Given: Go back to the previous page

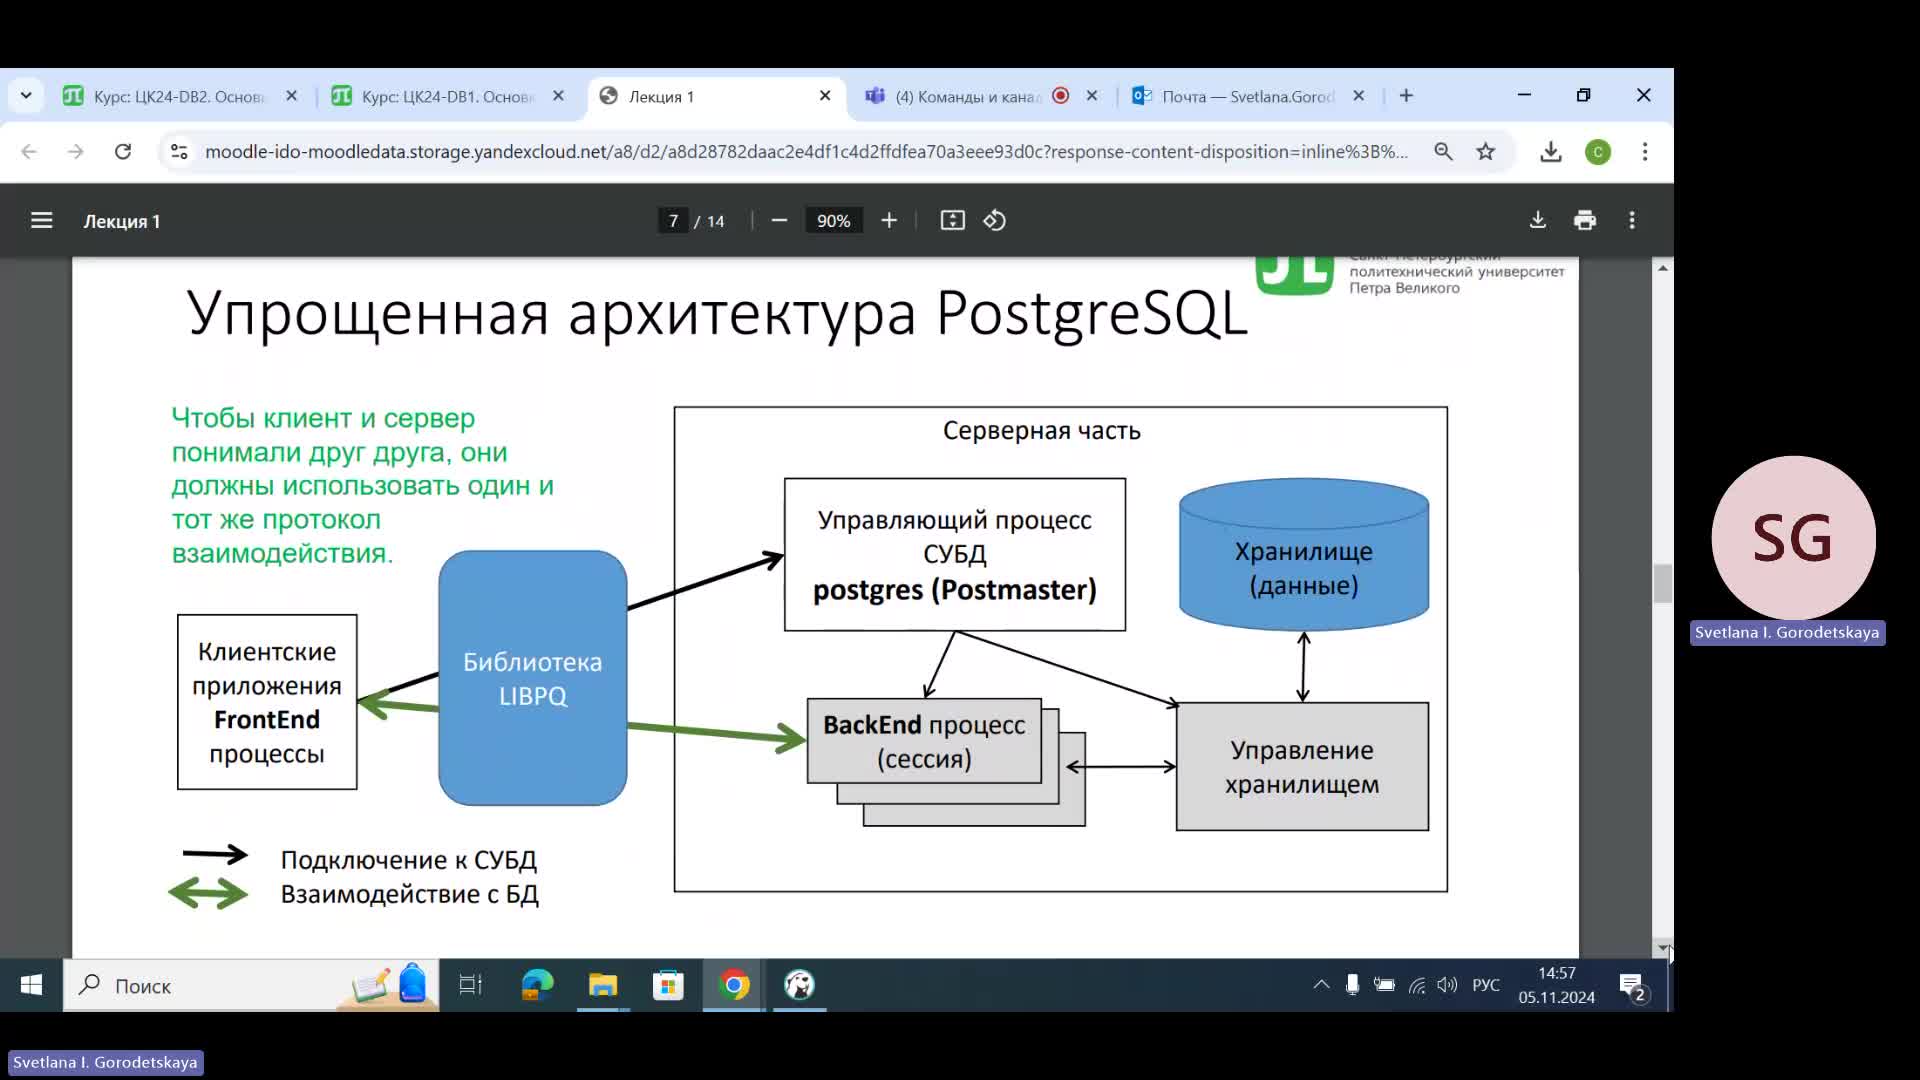Looking at the screenshot, I should (x=29, y=152).
